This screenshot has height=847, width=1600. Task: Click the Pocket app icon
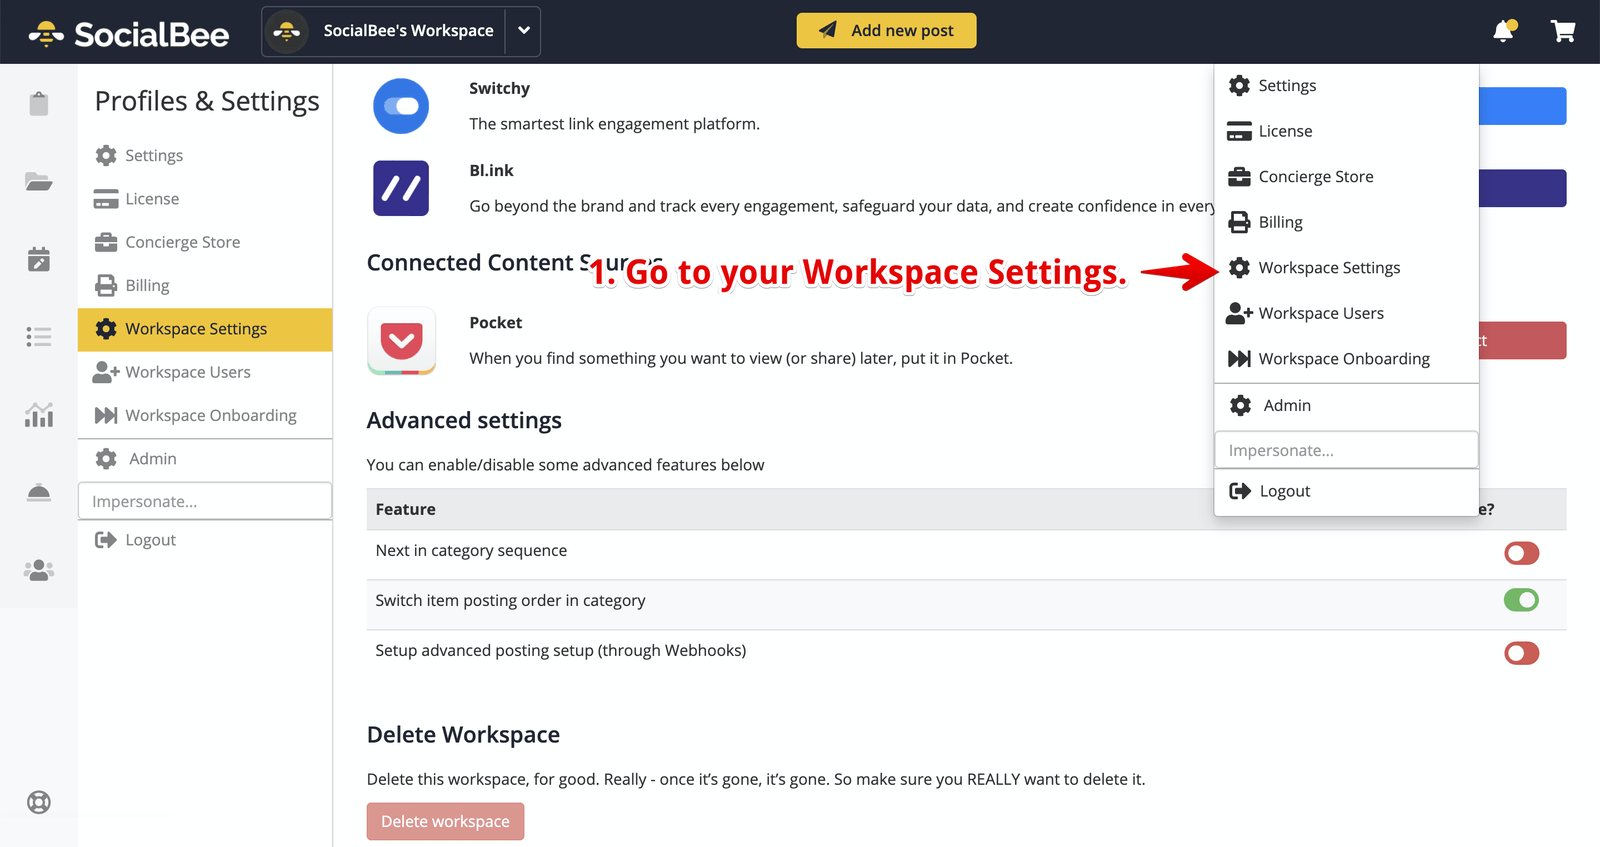(401, 341)
